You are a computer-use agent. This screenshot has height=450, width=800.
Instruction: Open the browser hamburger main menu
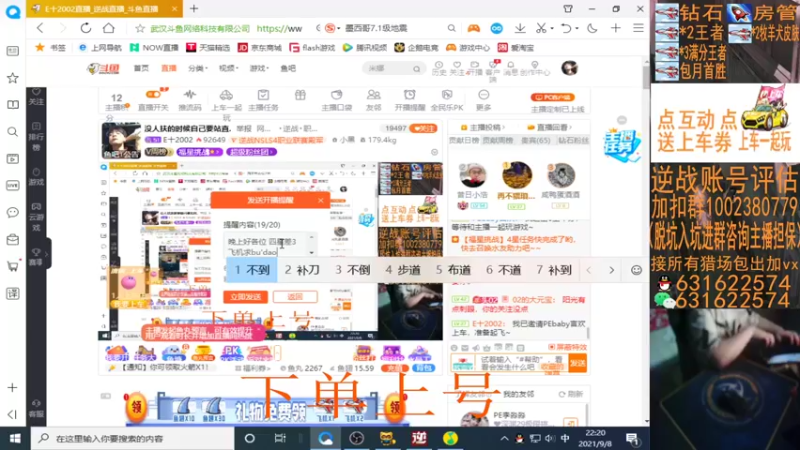pyautogui.click(x=638, y=28)
